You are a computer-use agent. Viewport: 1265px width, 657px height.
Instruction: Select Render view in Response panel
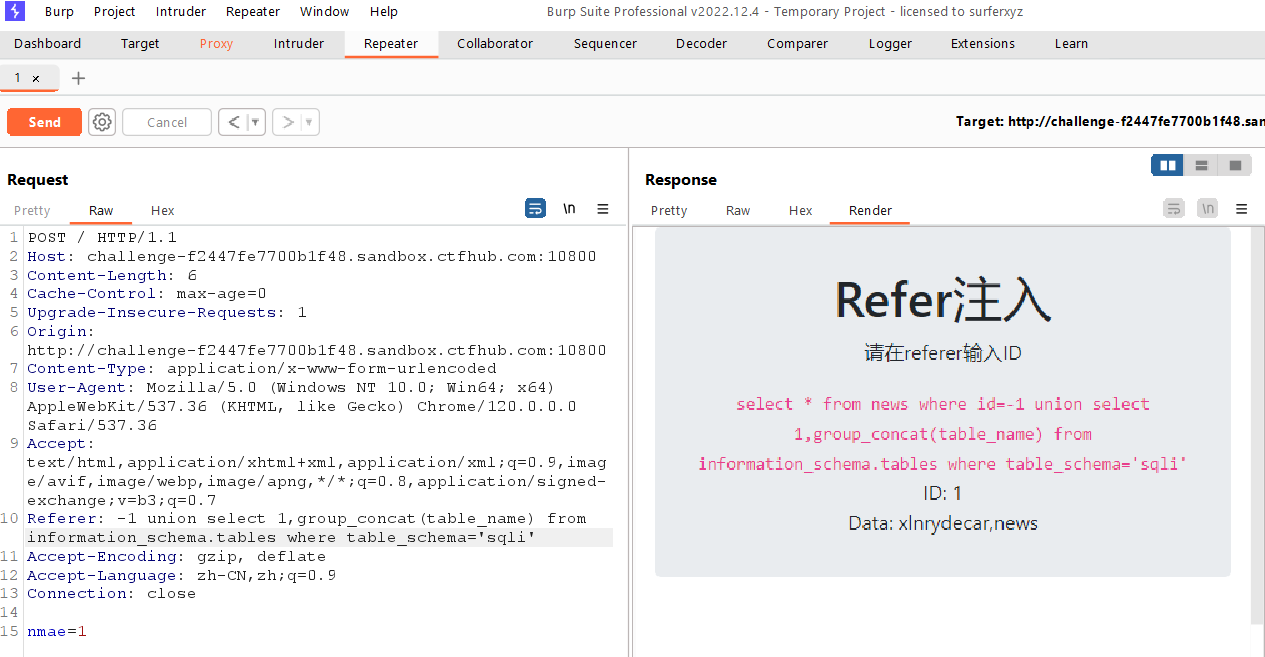click(870, 210)
